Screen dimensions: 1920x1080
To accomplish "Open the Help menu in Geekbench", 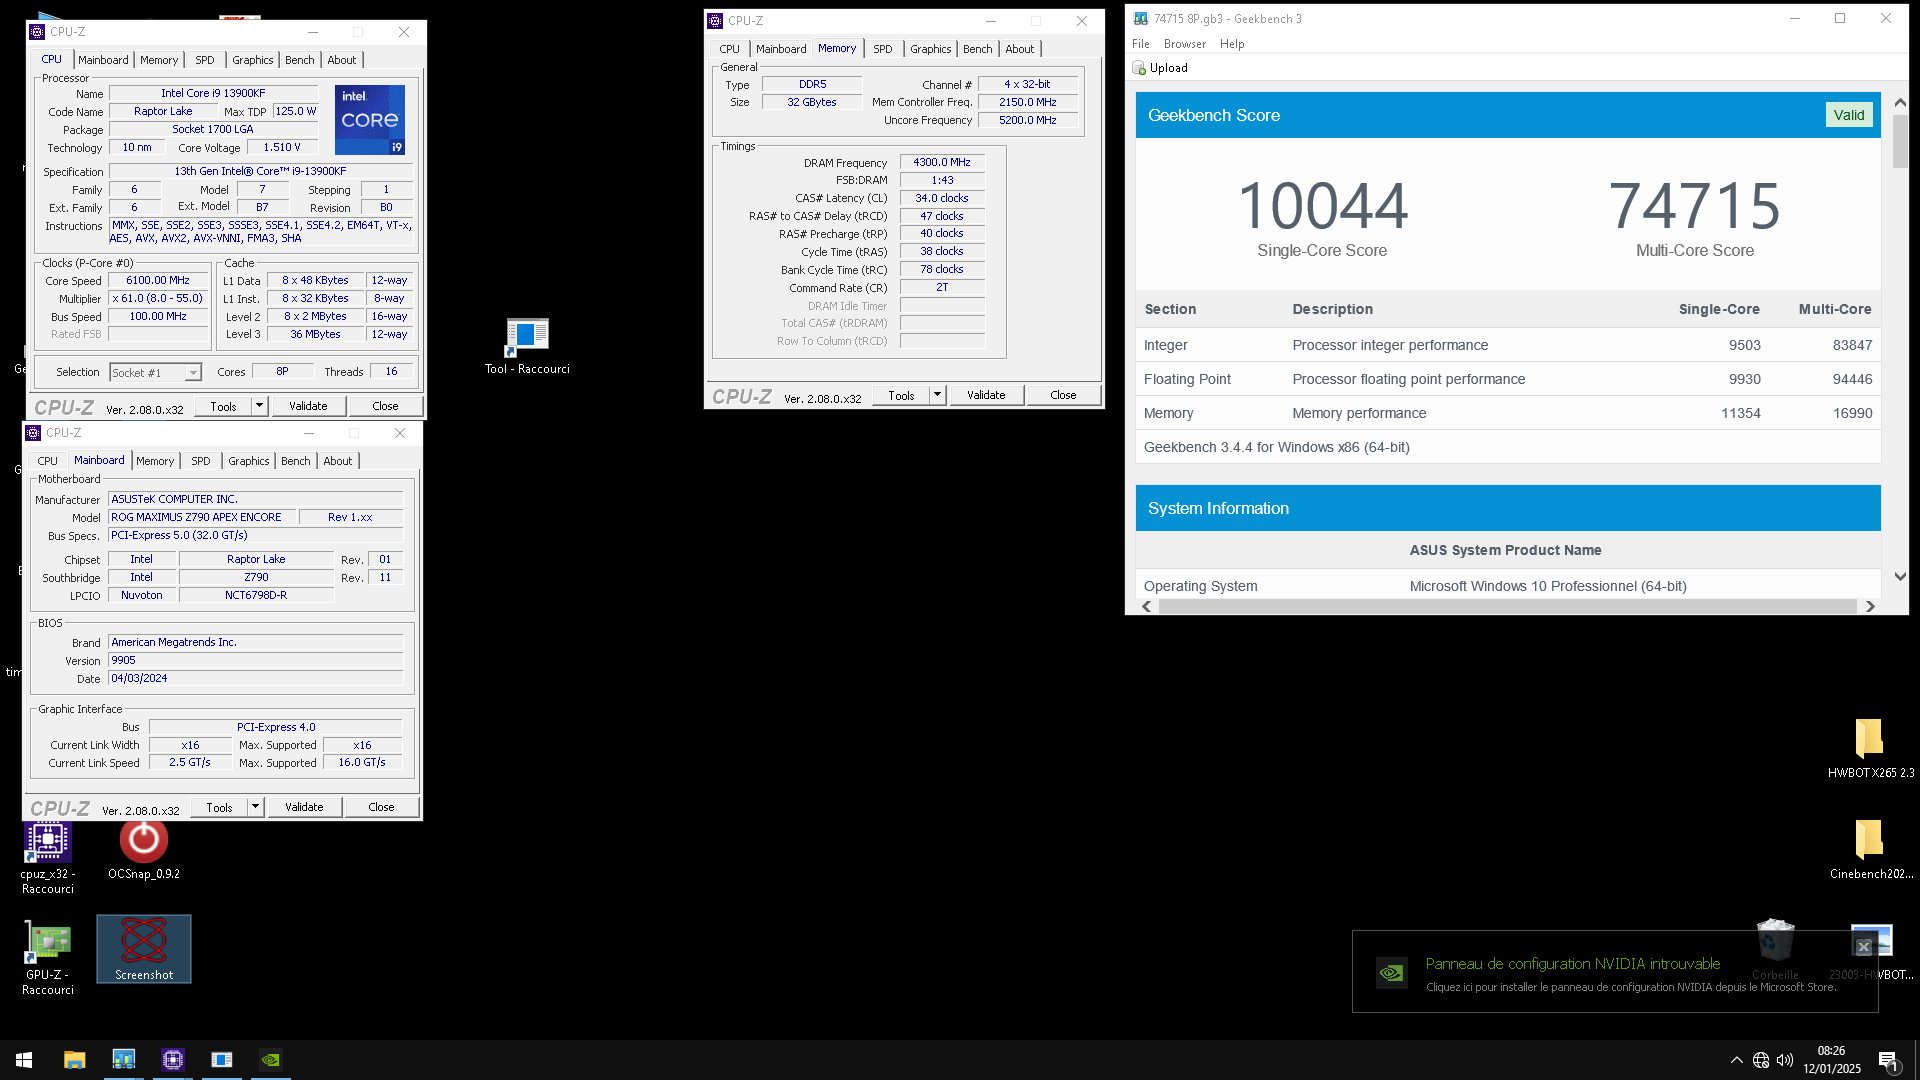I will tap(1232, 44).
